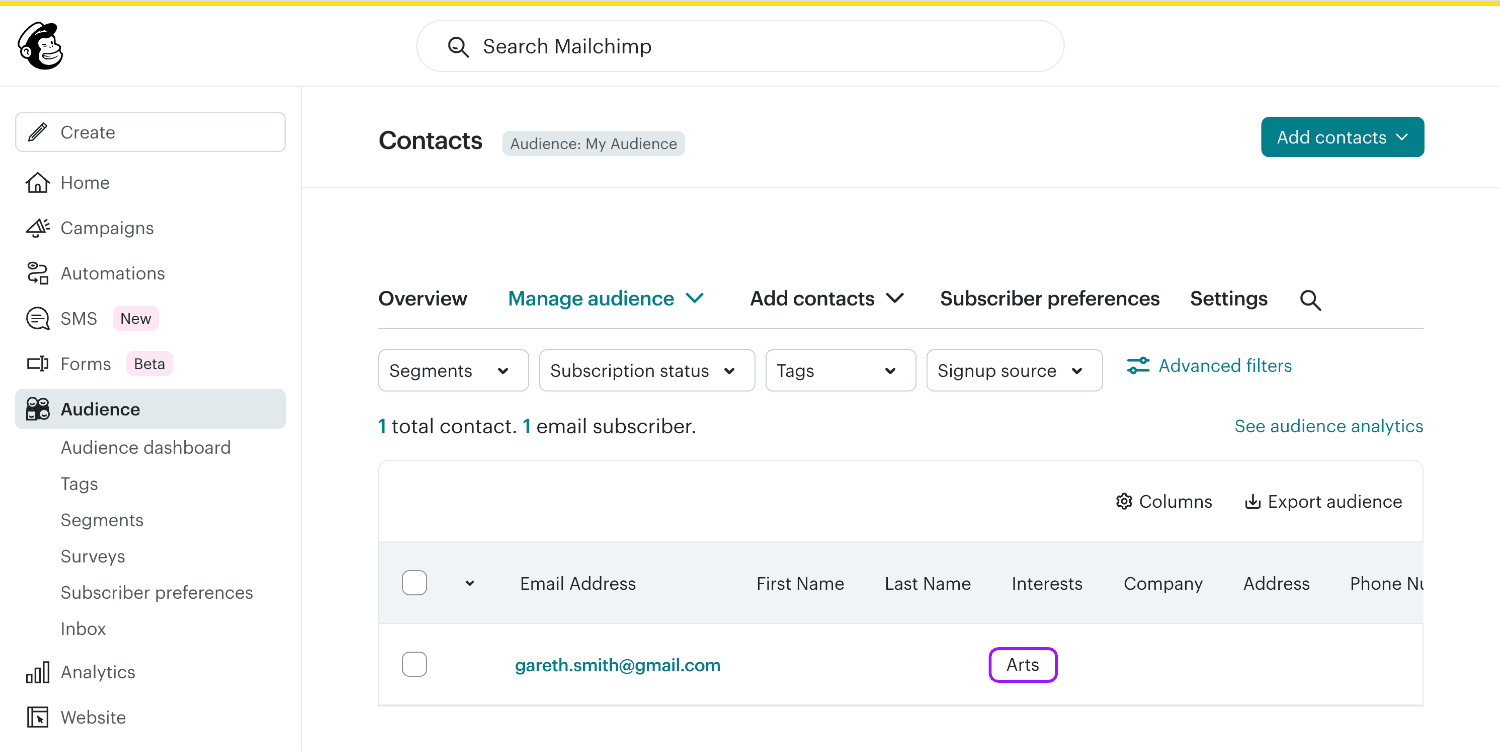Click the Advanced filters sliders icon
Image resolution: width=1500 pixels, height=751 pixels.
coord(1138,366)
